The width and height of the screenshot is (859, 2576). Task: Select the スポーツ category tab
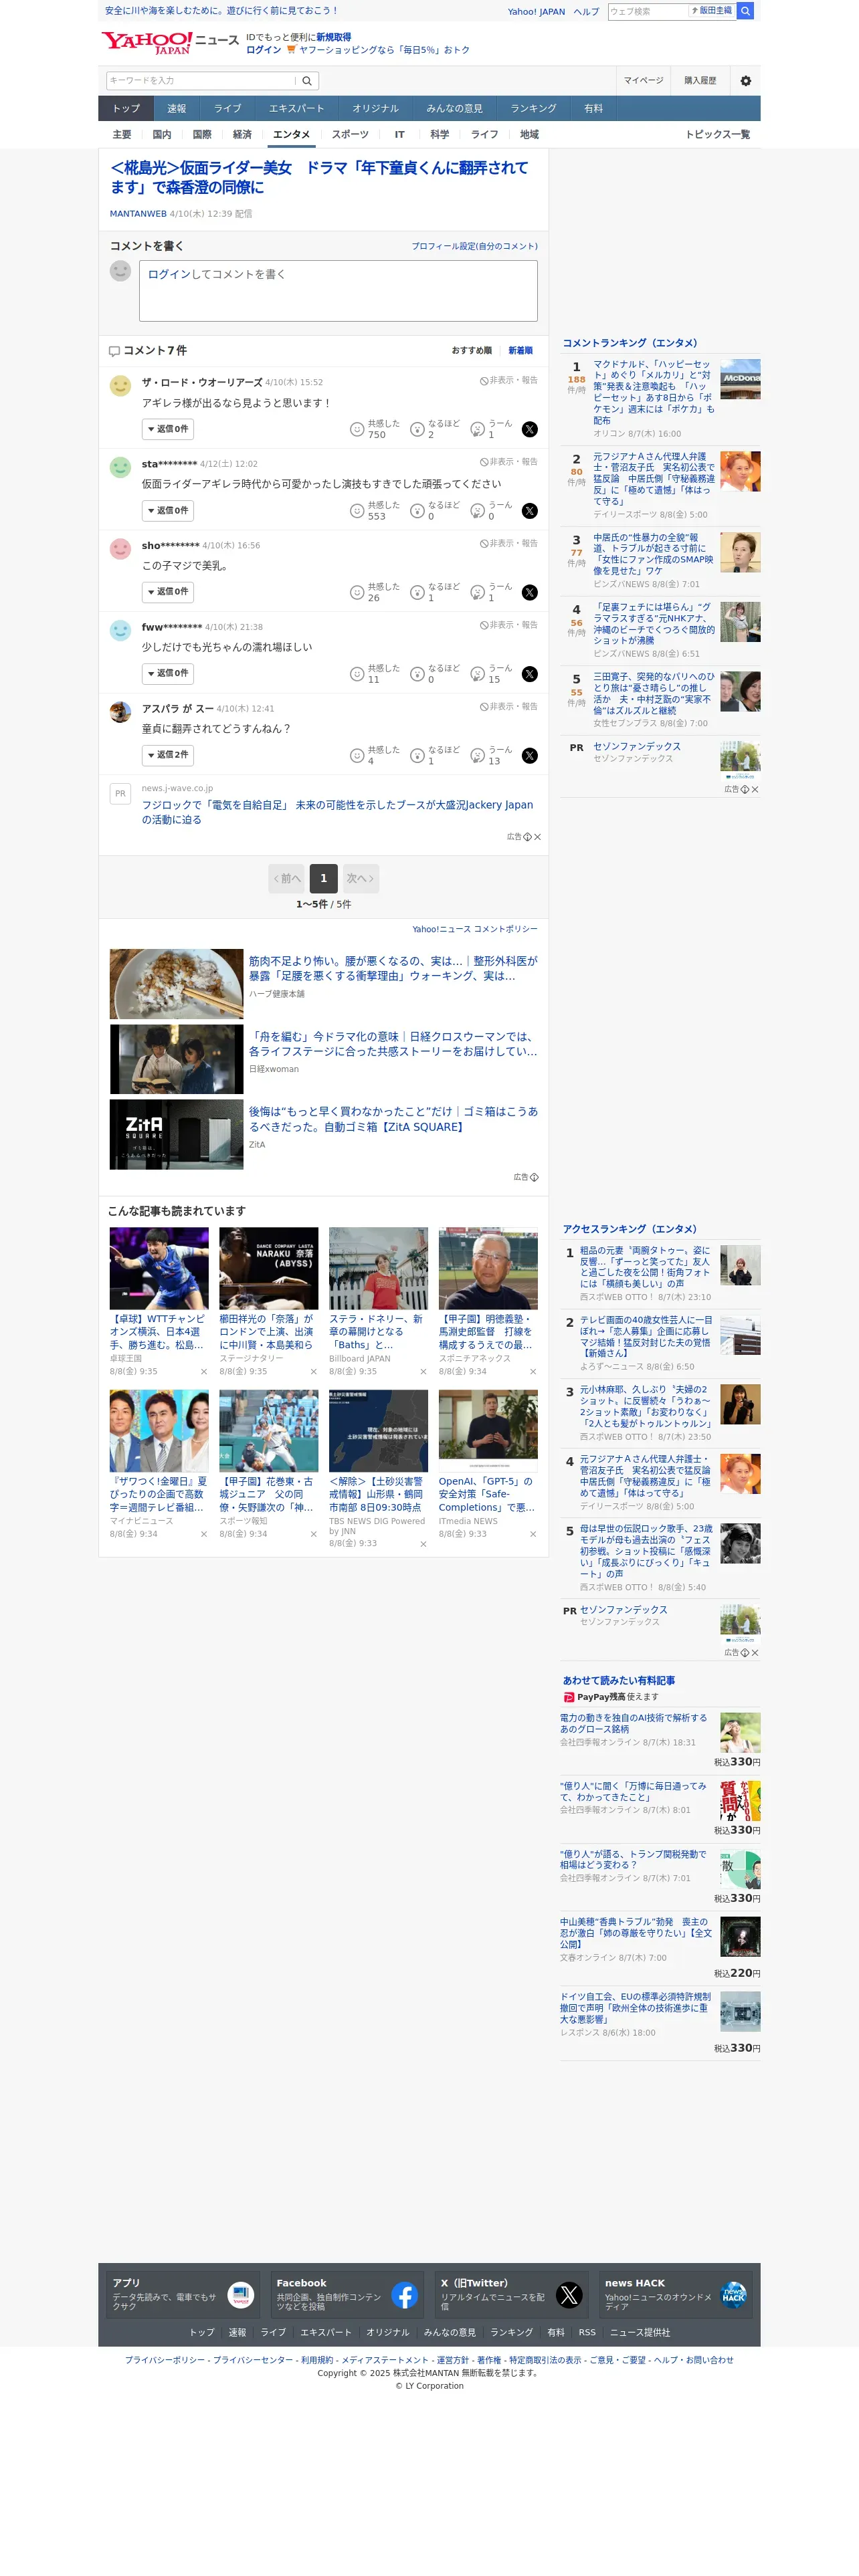350,135
